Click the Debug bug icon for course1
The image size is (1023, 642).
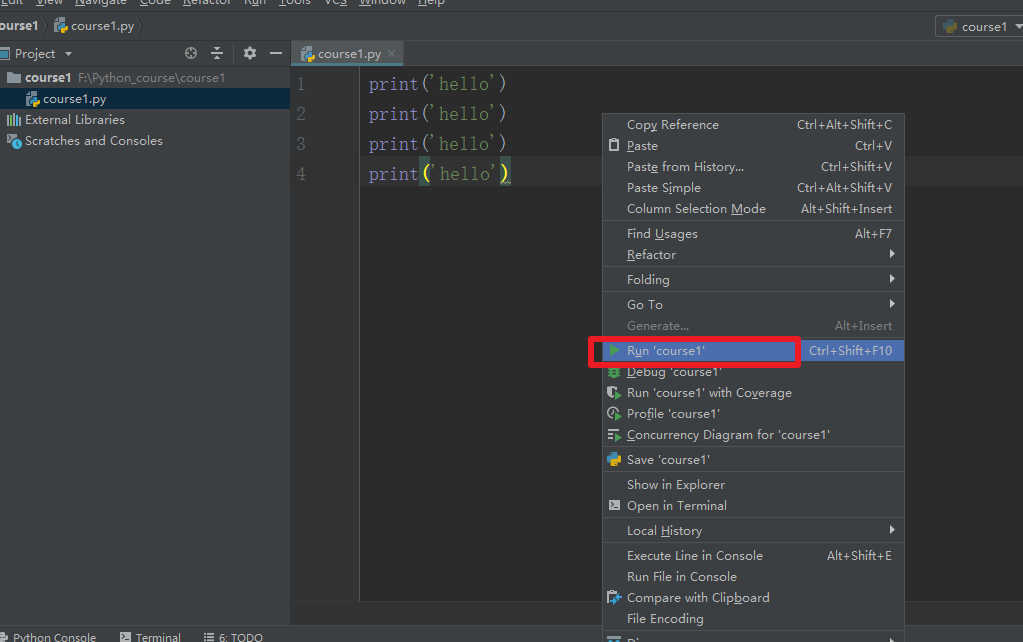point(614,373)
